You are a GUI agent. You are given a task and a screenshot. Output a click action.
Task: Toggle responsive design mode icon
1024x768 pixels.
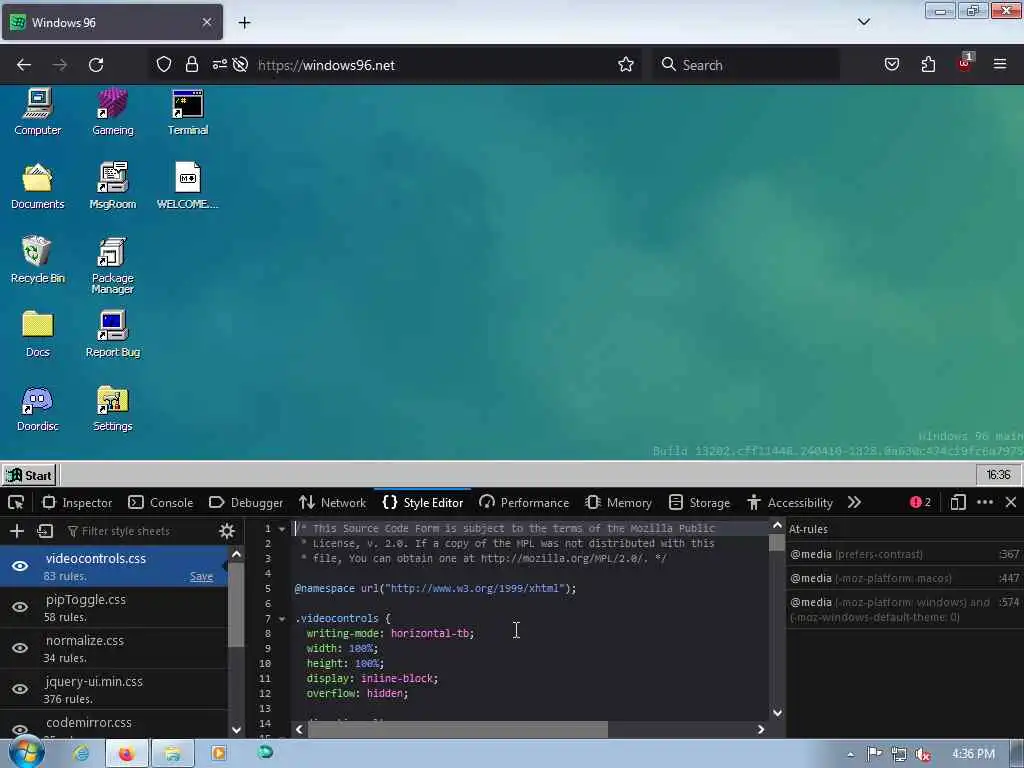pos(957,502)
